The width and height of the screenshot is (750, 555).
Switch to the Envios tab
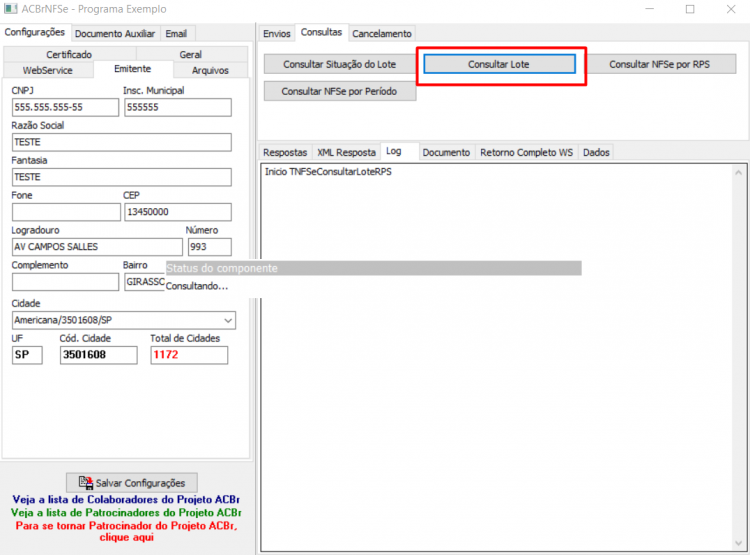point(276,33)
